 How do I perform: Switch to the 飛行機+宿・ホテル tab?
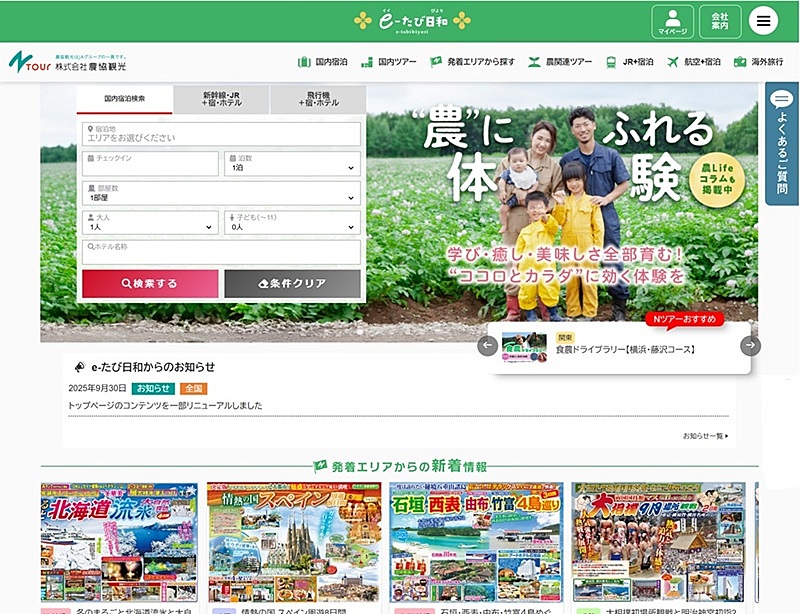tap(317, 99)
